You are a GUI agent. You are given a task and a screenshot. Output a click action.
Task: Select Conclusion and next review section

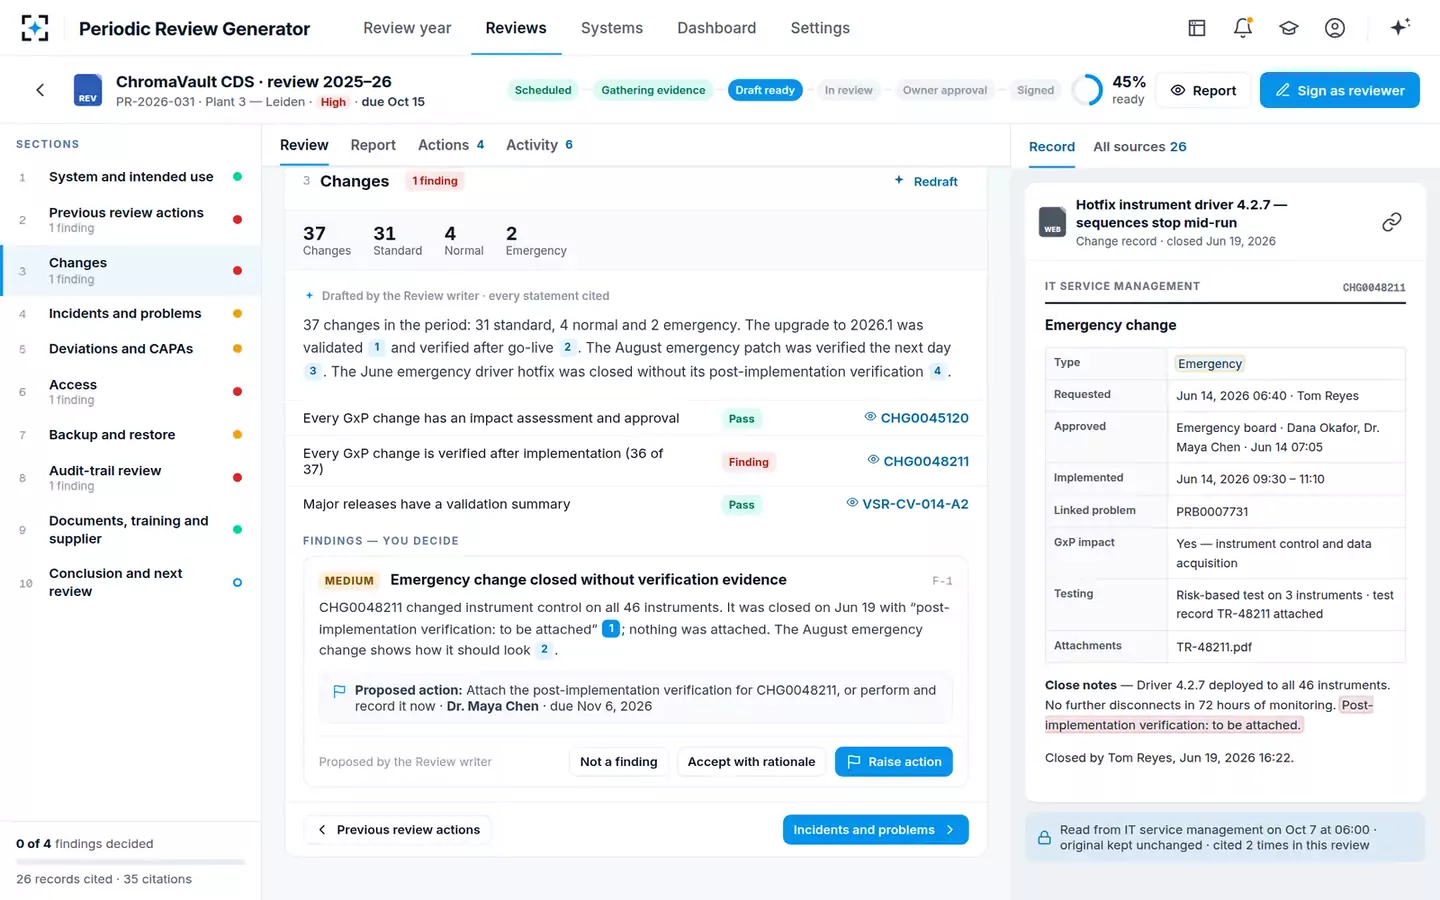coord(130,582)
